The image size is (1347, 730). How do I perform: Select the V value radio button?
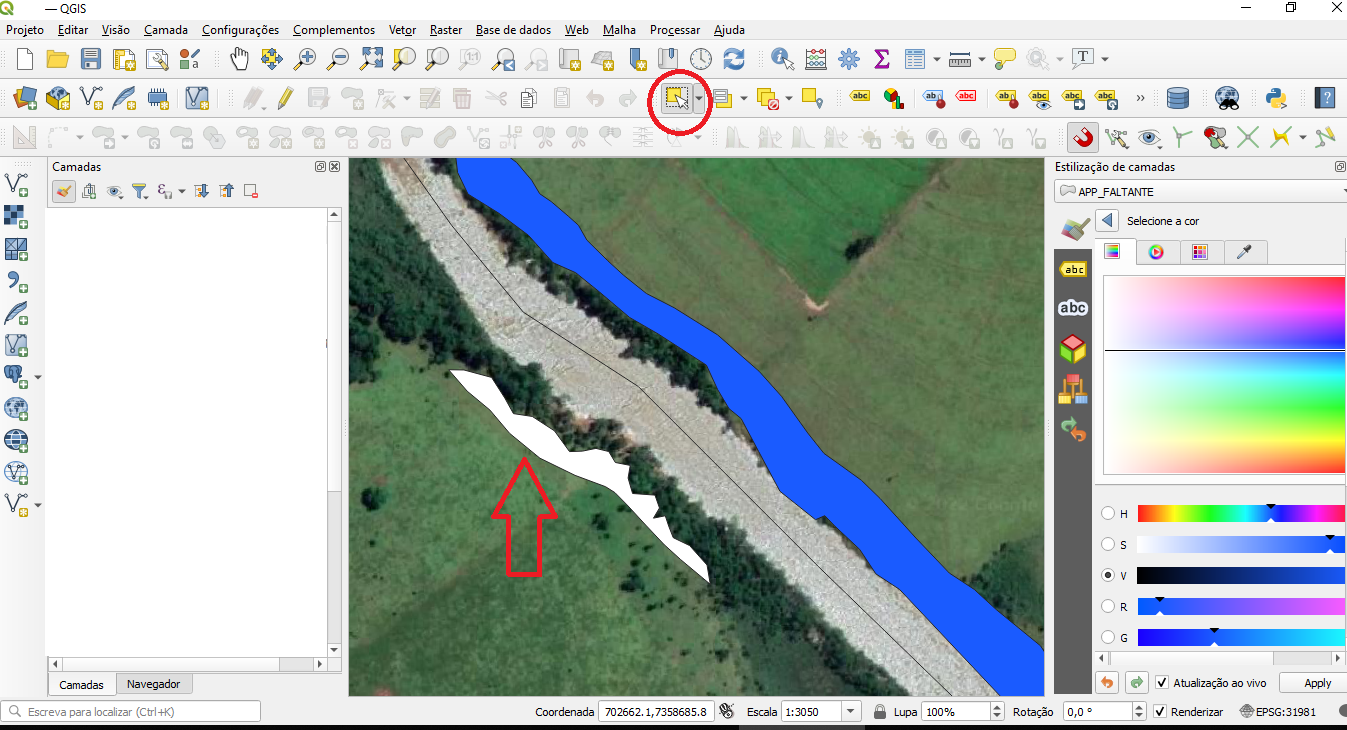[x=1108, y=575]
